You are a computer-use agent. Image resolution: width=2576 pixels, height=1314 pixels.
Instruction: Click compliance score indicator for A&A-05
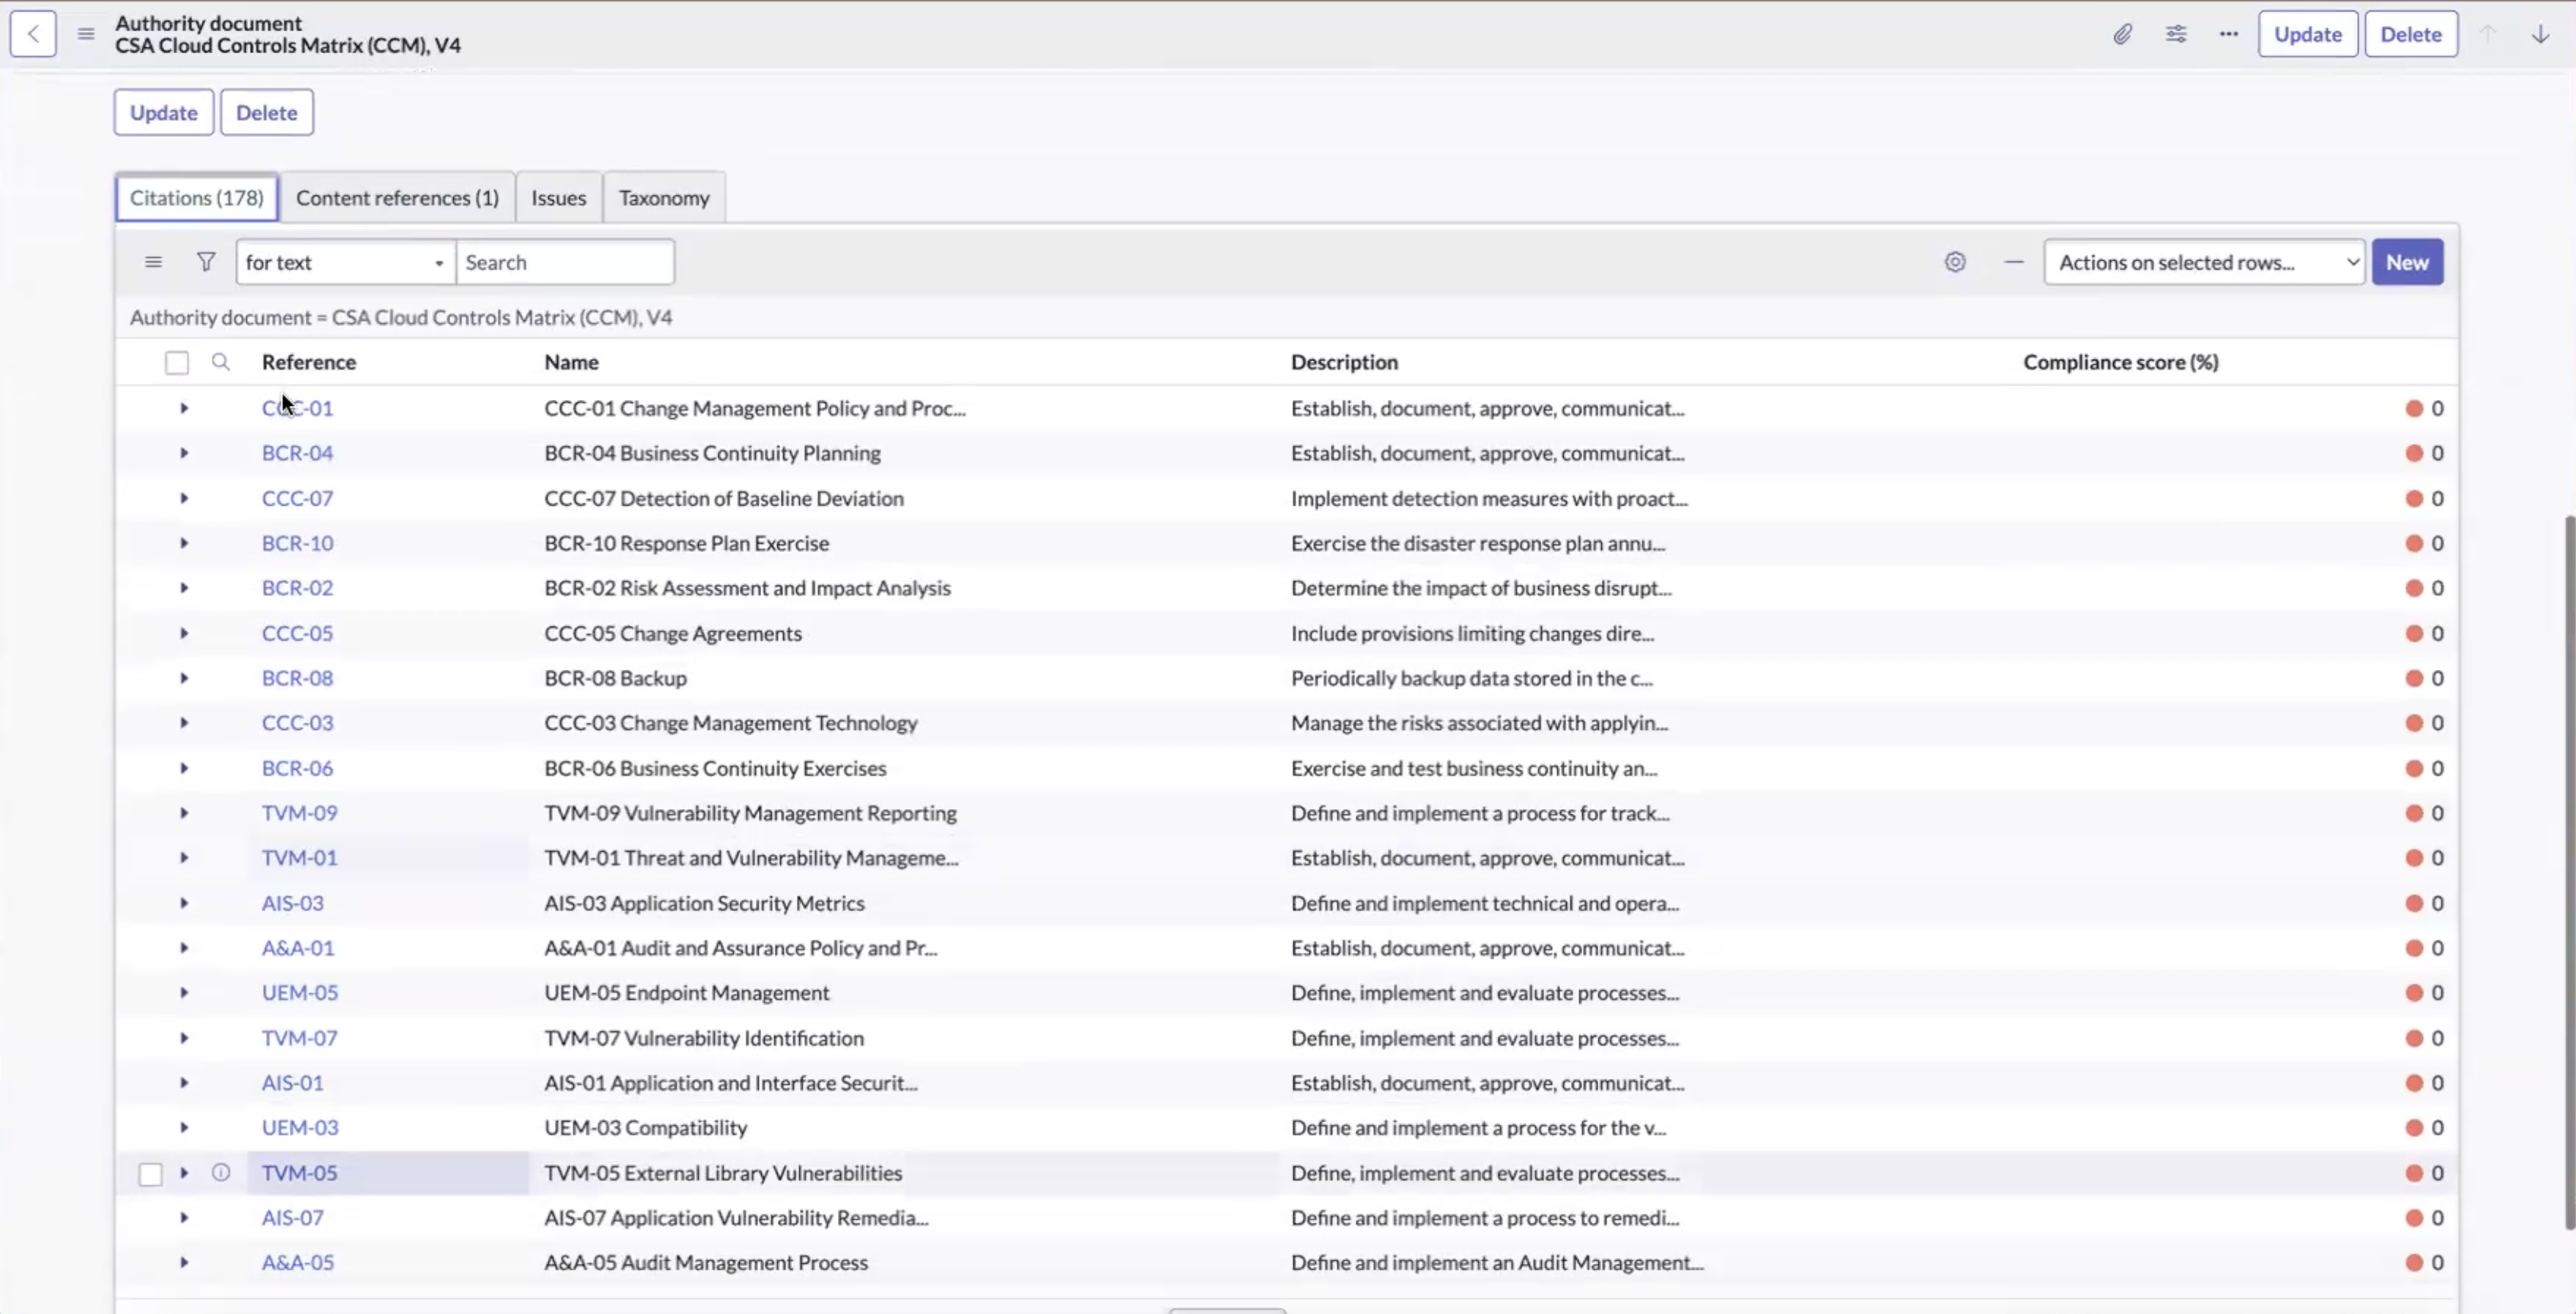point(2414,1262)
